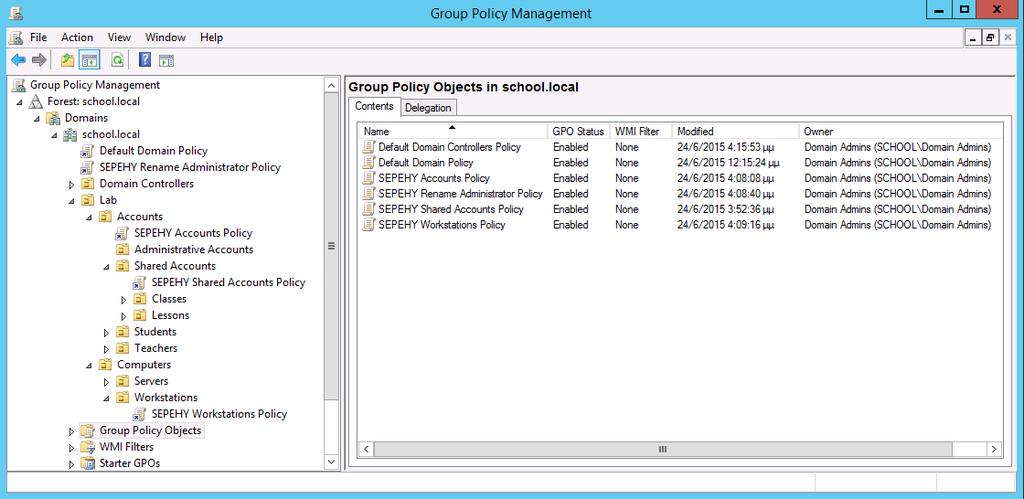Sort by the GPO Status column header
This screenshot has height=499, width=1024.
578,131
